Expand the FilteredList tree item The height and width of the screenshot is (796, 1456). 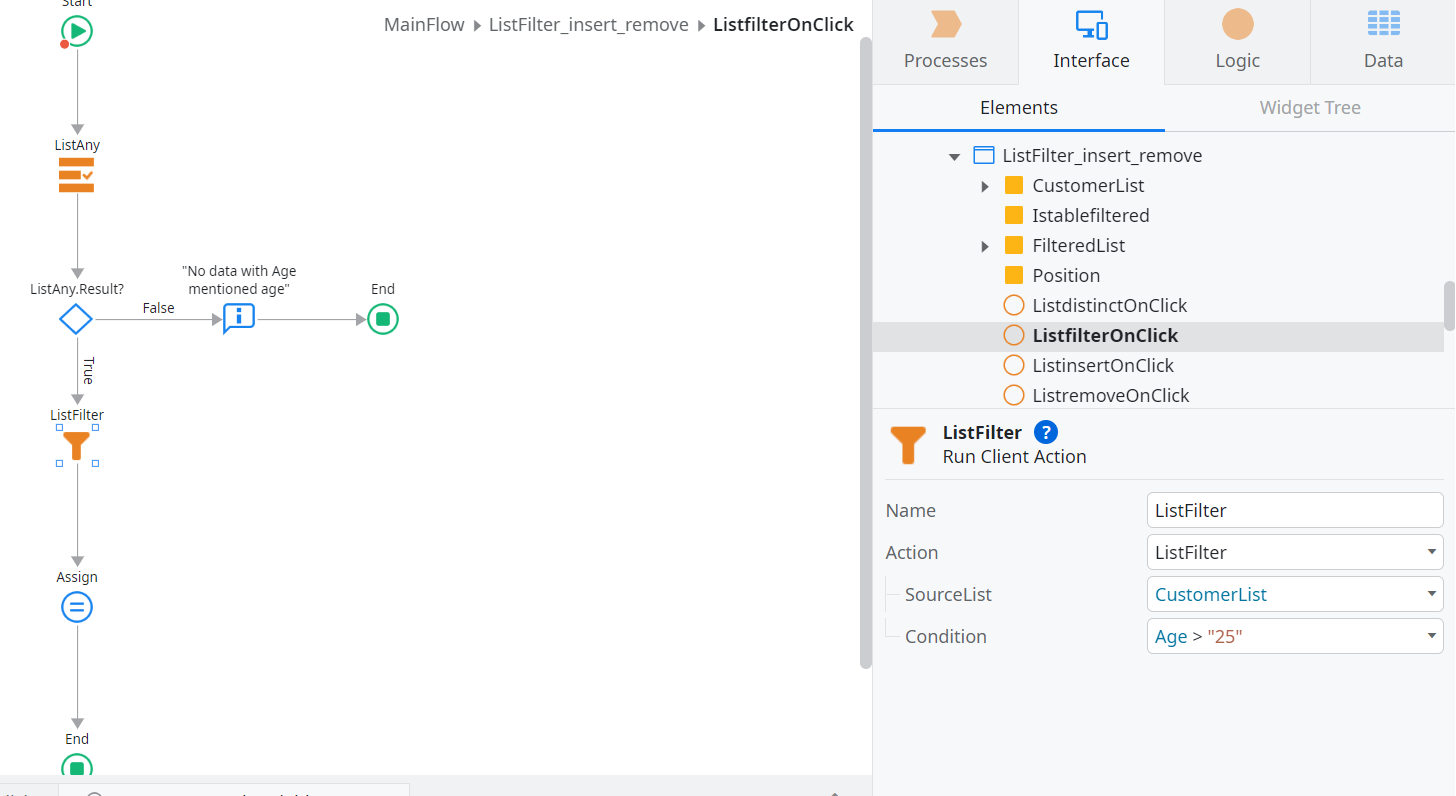click(984, 245)
